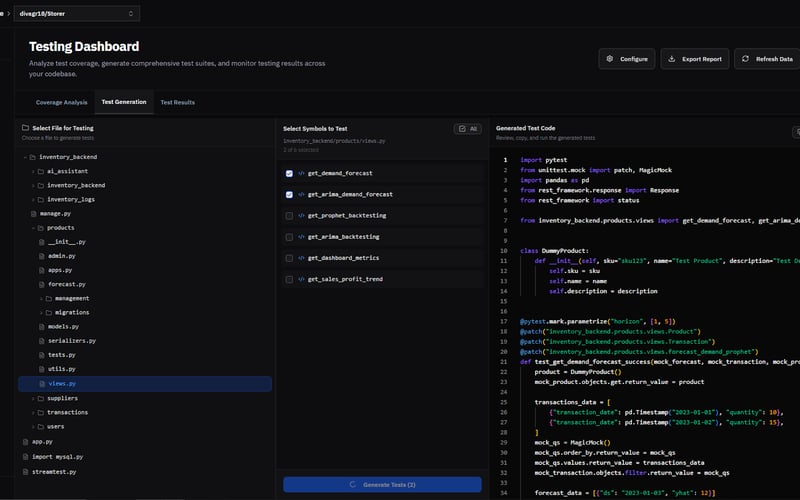Select views.py in the file tree
Screen dimensions: 800x500
[145, 384]
